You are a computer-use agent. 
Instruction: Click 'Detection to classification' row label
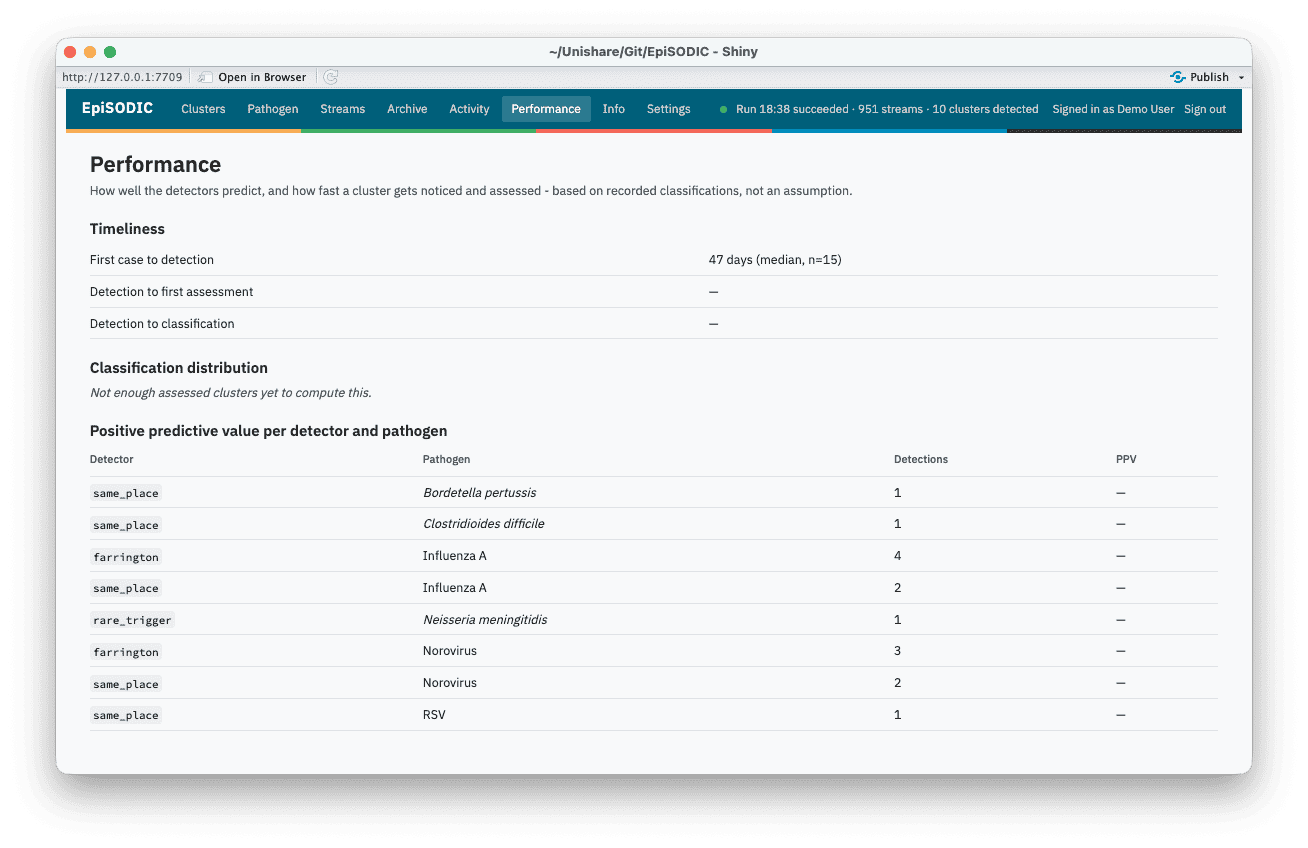tap(162, 324)
